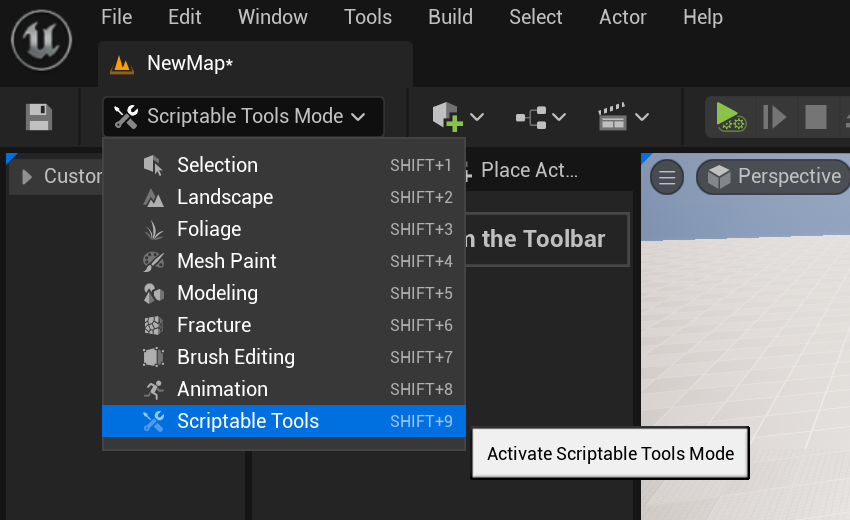The width and height of the screenshot is (850, 520).
Task: Choose Modeling mode entry
Action: 217,293
